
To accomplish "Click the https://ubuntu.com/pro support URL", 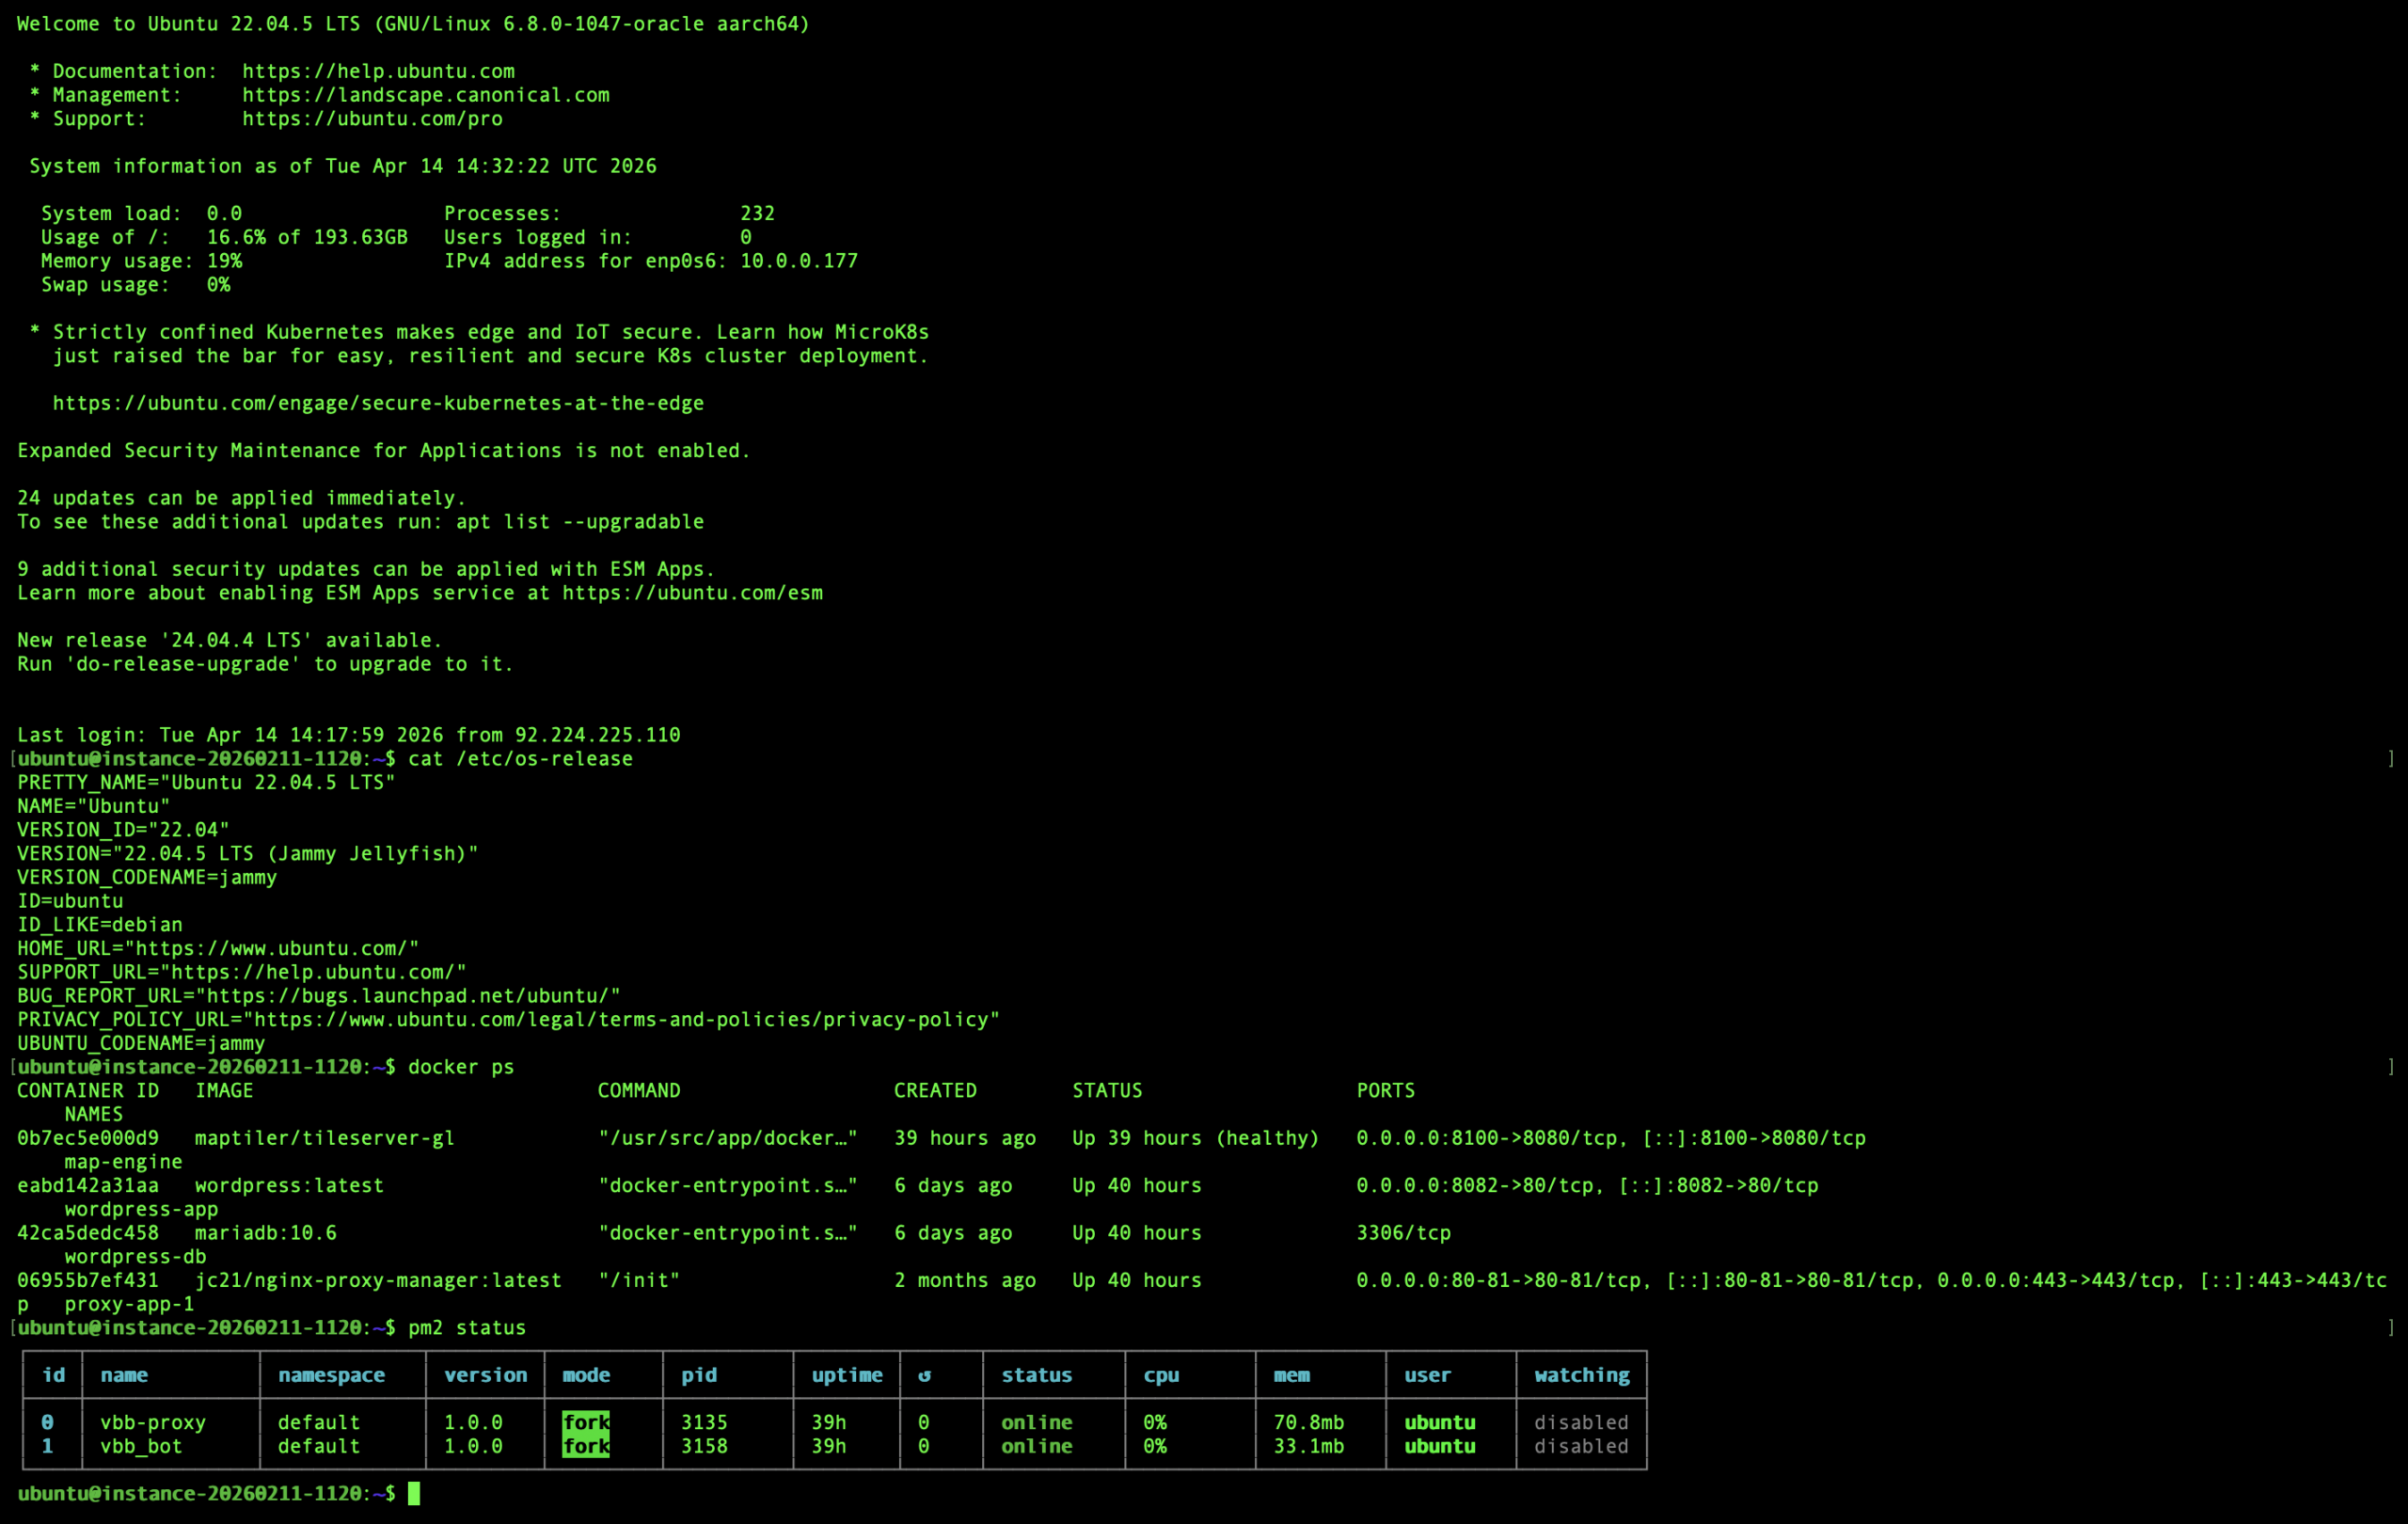I will tap(372, 119).
